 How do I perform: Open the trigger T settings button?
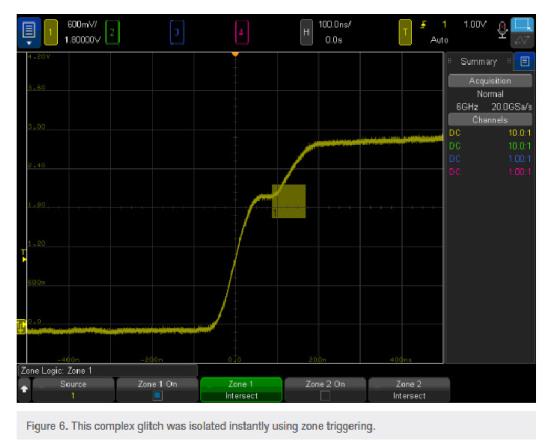(405, 32)
